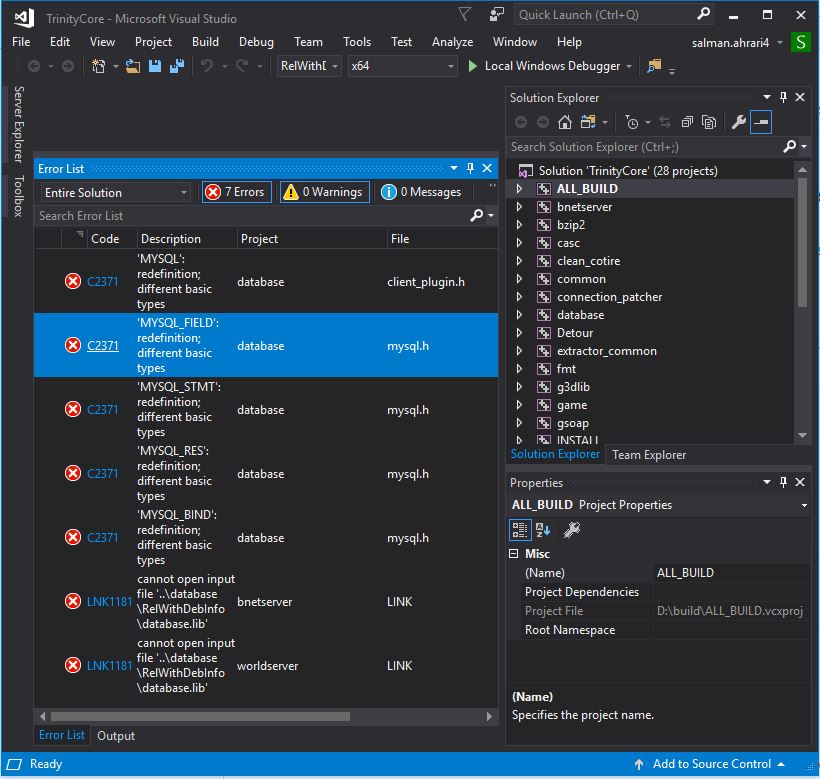This screenshot has height=779, width=820.
Task: Select the connection_patcher project
Action: coord(609,297)
